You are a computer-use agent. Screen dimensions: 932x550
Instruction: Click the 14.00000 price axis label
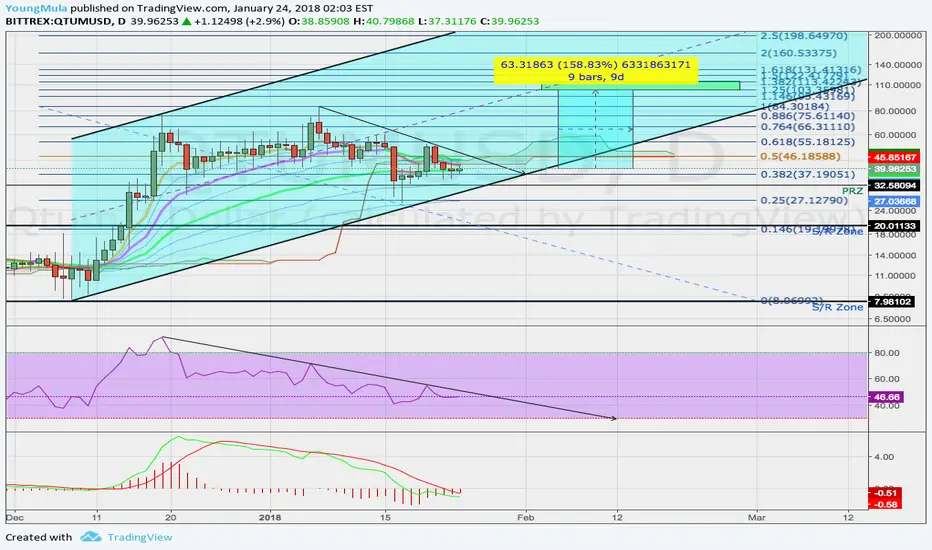[x=895, y=255]
